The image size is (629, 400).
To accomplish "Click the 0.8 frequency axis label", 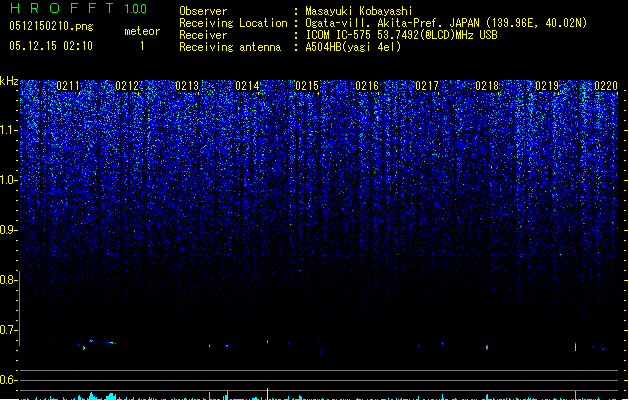I will (x=8, y=280).
